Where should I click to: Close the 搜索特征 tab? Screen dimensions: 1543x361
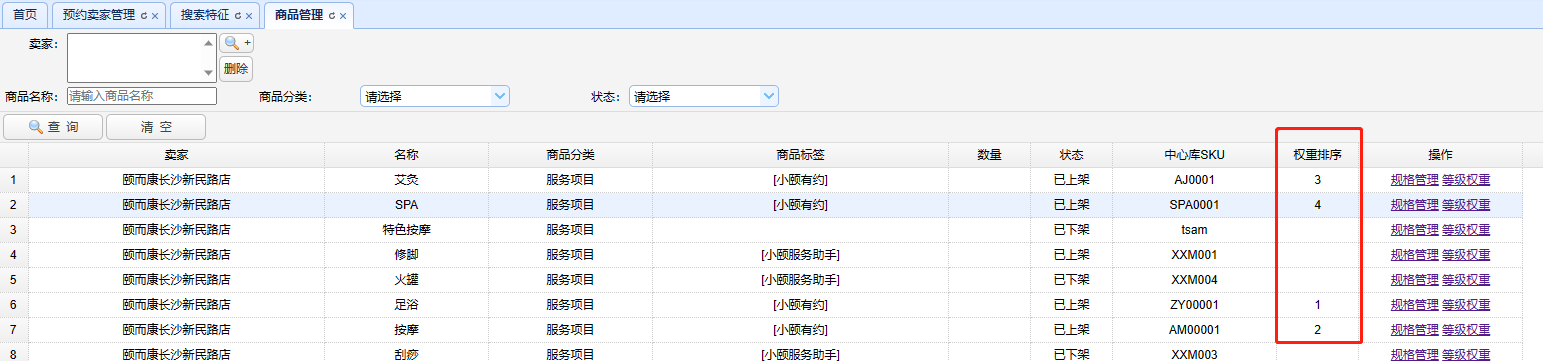click(x=250, y=16)
